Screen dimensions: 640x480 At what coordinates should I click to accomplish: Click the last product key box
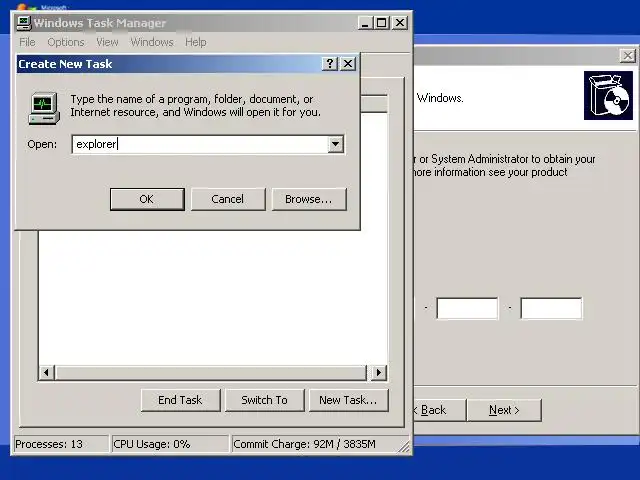(551, 308)
